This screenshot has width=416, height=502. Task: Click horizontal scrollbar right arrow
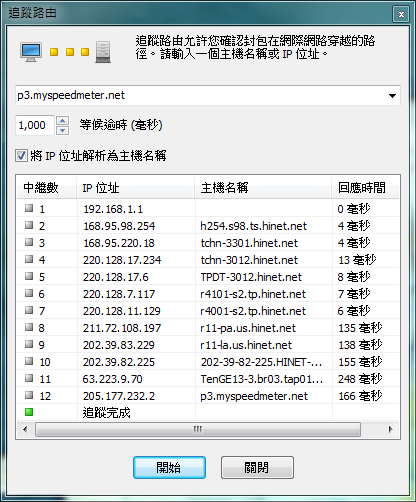(390, 429)
